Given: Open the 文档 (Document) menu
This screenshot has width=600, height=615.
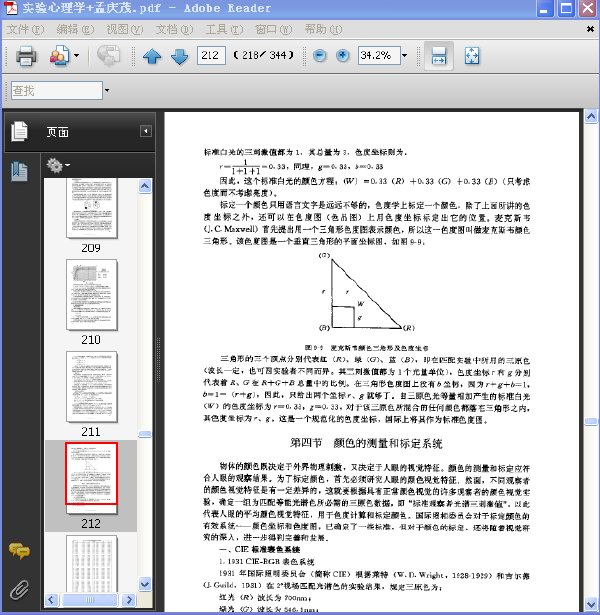Looking at the screenshot, I should pyautogui.click(x=174, y=29).
